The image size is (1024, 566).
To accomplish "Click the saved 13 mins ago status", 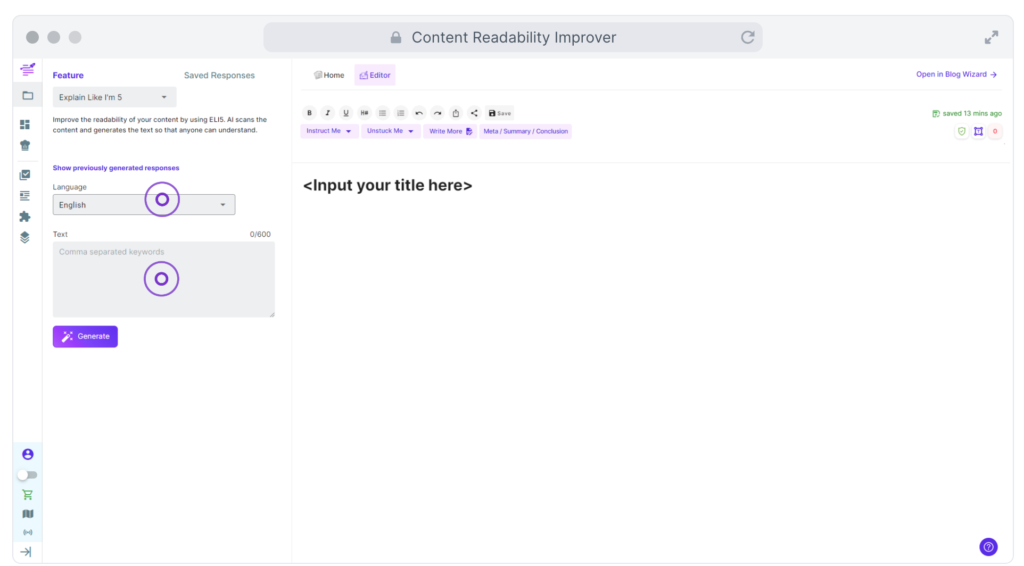I will point(967,114).
